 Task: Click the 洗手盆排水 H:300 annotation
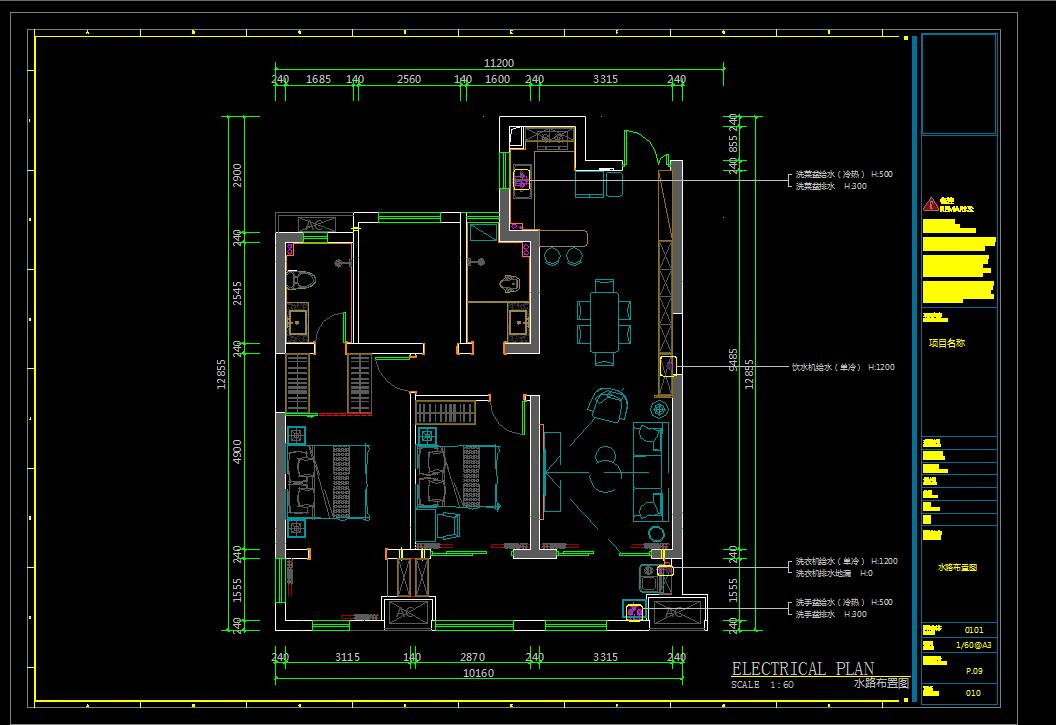pyautogui.click(x=831, y=615)
